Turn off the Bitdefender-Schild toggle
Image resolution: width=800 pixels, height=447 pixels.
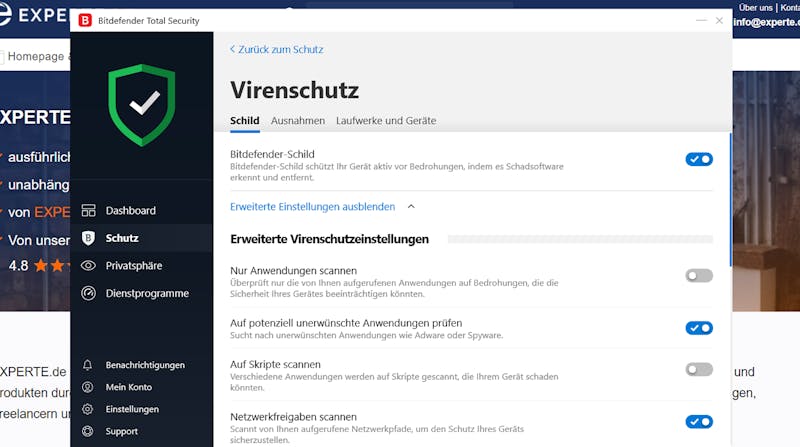point(699,159)
